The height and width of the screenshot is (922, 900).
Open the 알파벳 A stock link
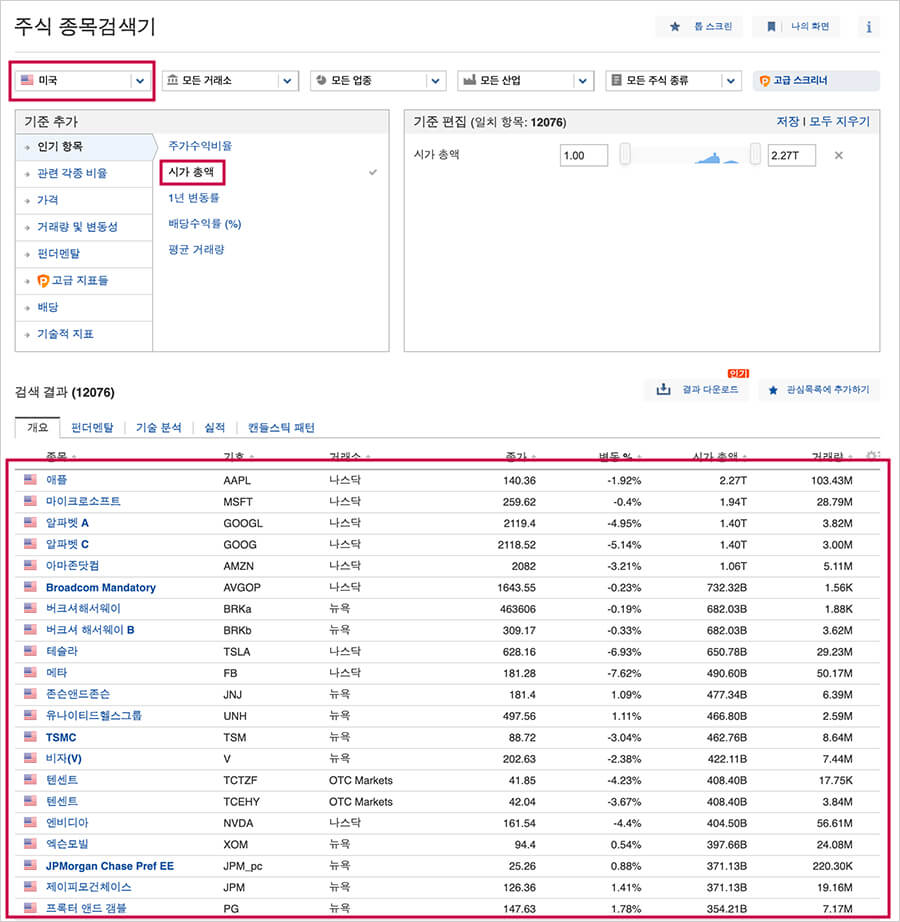pyautogui.click(x=67, y=523)
